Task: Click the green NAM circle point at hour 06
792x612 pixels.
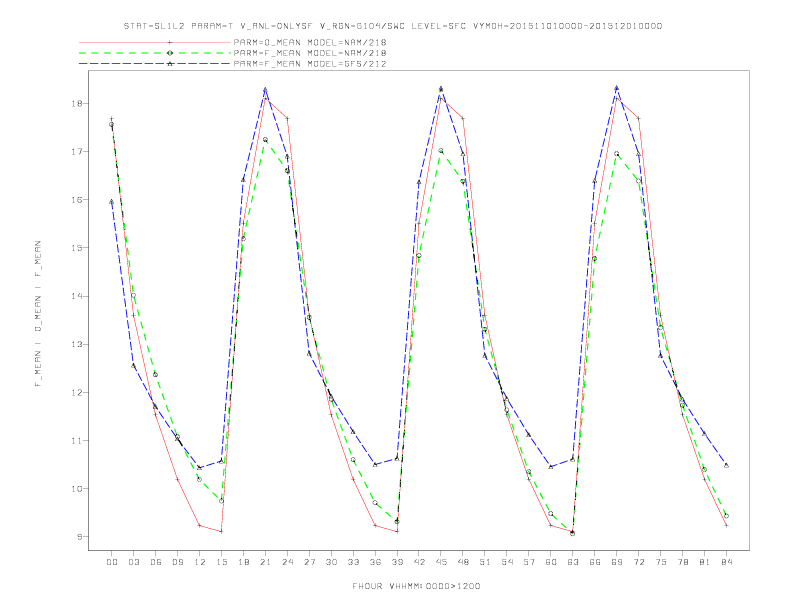Action: (x=156, y=375)
